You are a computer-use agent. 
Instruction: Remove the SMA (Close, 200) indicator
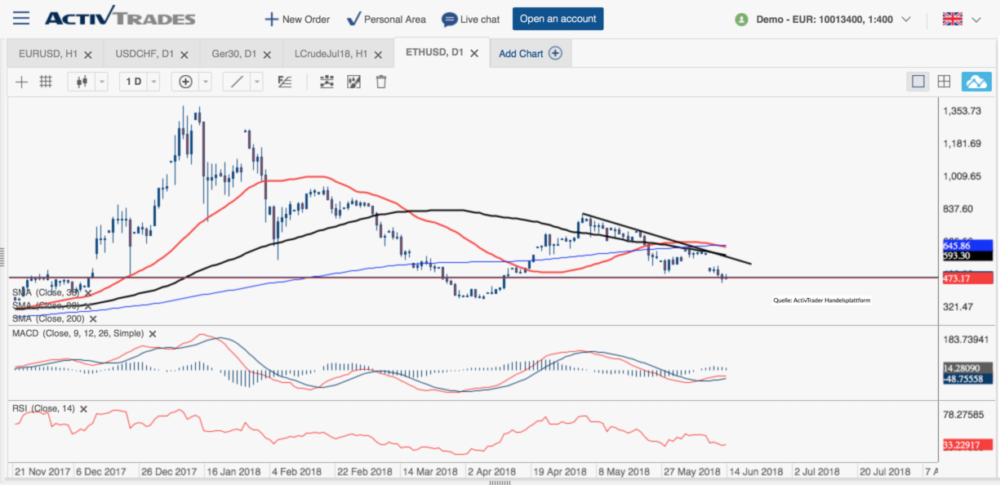pos(93,318)
